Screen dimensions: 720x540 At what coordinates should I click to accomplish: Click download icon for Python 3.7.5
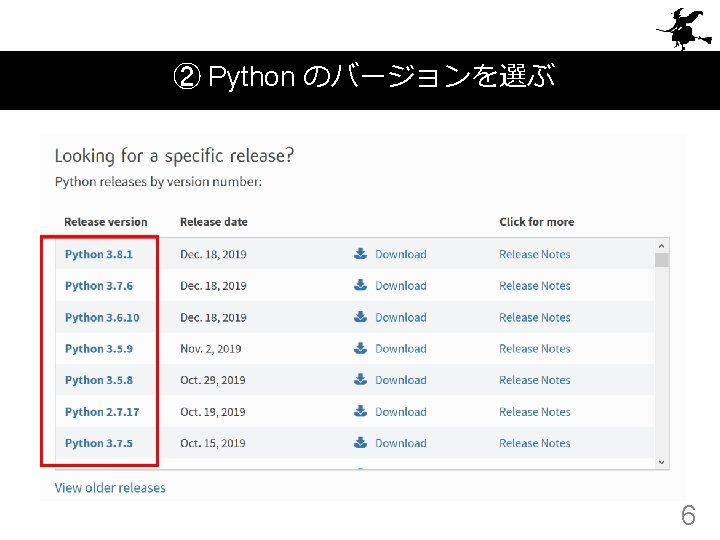click(361, 443)
